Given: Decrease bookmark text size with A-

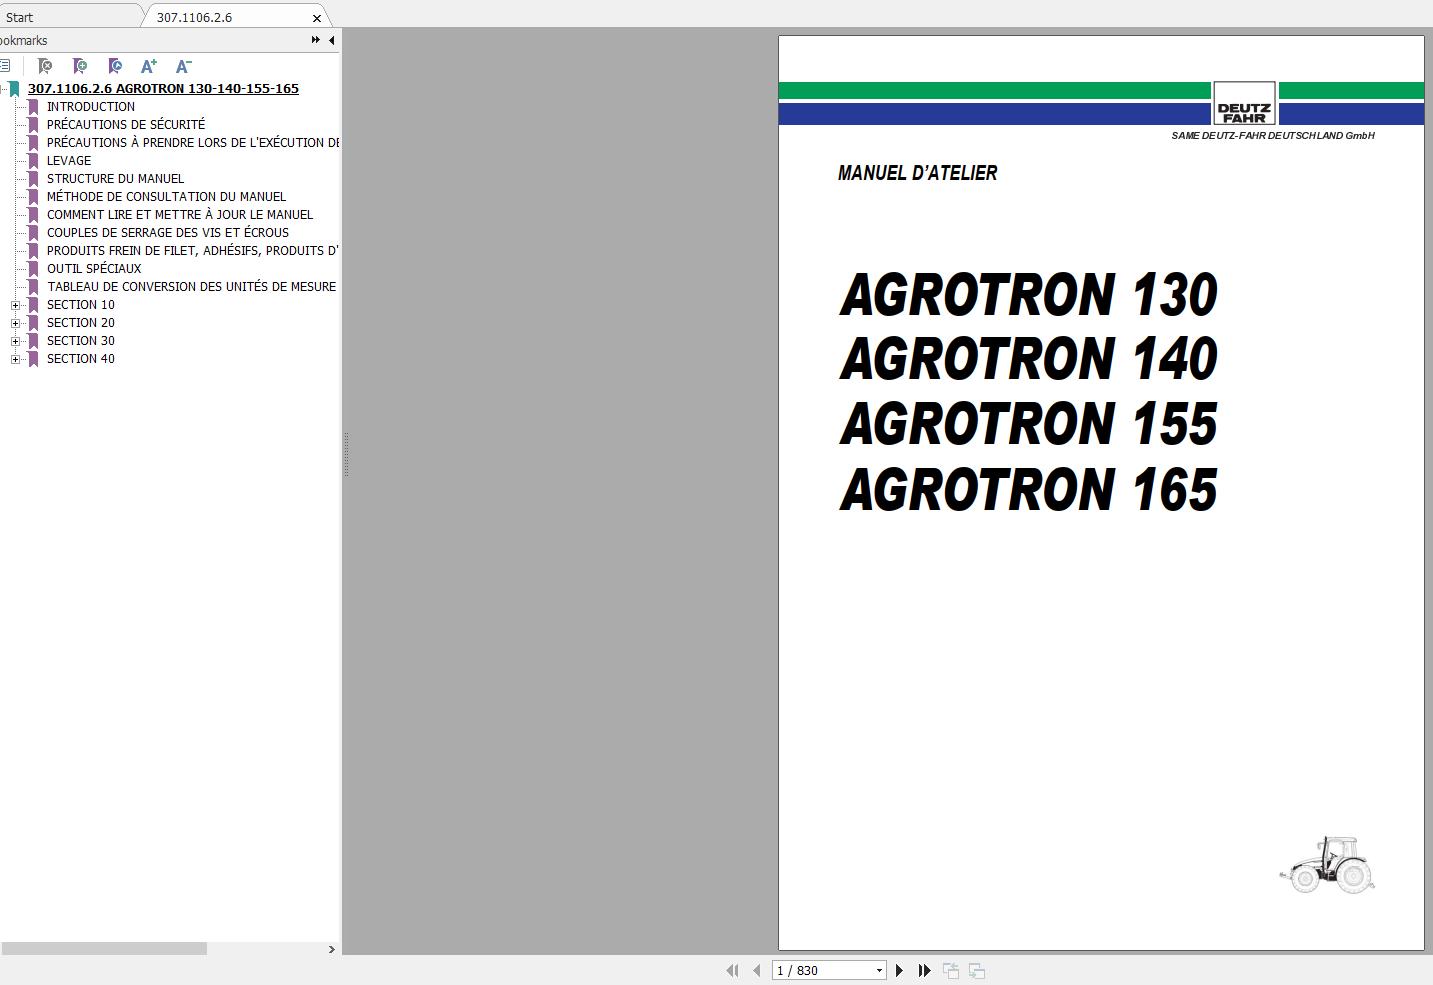Looking at the screenshot, I should 183,66.
